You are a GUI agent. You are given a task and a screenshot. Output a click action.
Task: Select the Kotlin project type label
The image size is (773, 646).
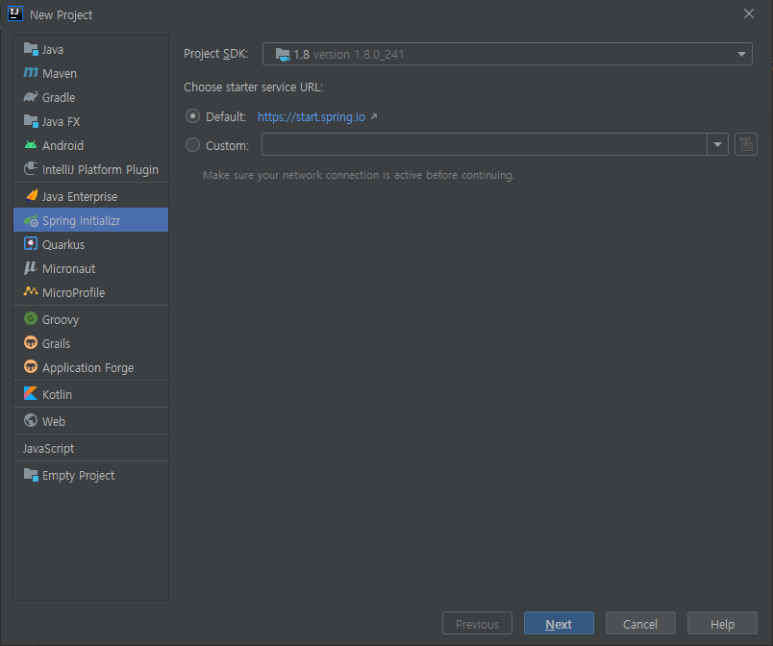click(57, 395)
